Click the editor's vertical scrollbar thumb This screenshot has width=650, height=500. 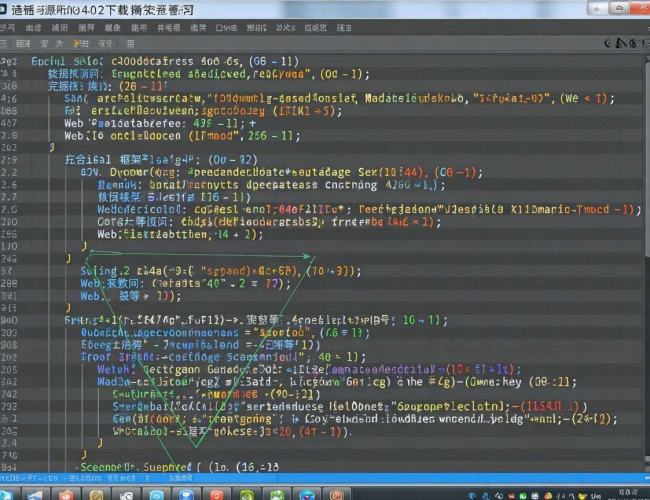[647, 158]
